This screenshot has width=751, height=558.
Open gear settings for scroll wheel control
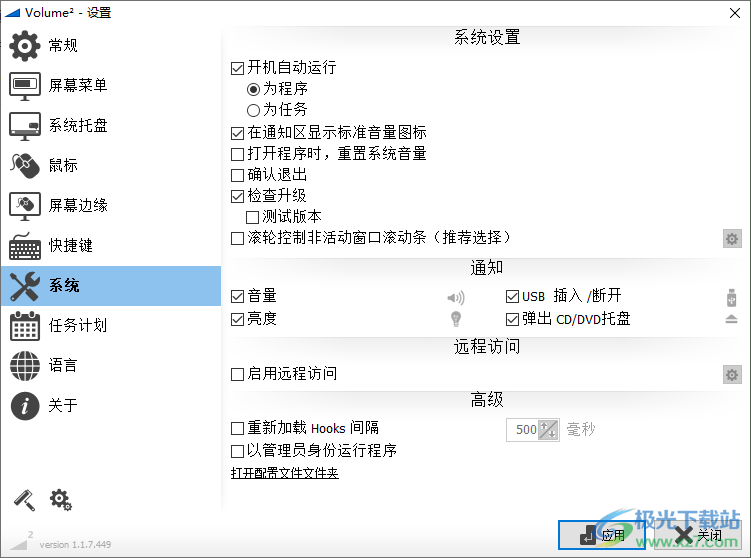pyautogui.click(x=732, y=238)
